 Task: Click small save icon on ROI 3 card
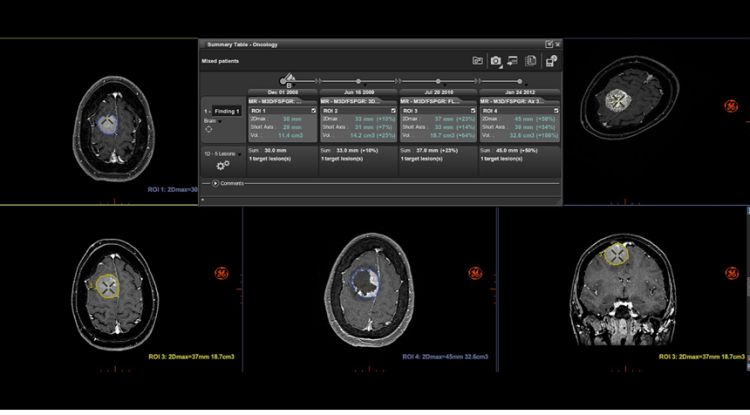pos(473,111)
